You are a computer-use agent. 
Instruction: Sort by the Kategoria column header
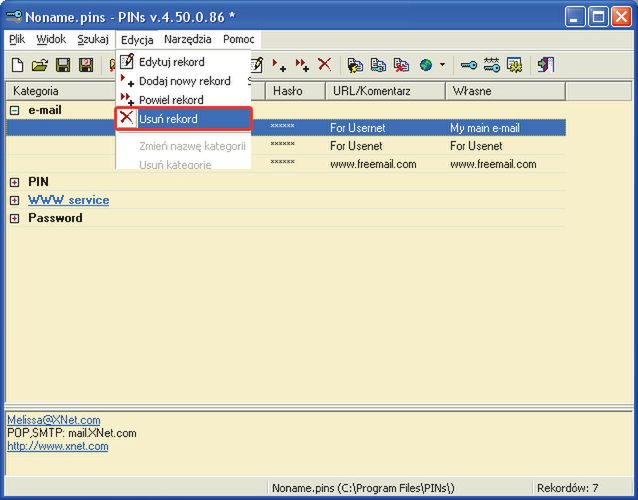tap(61, 91)
